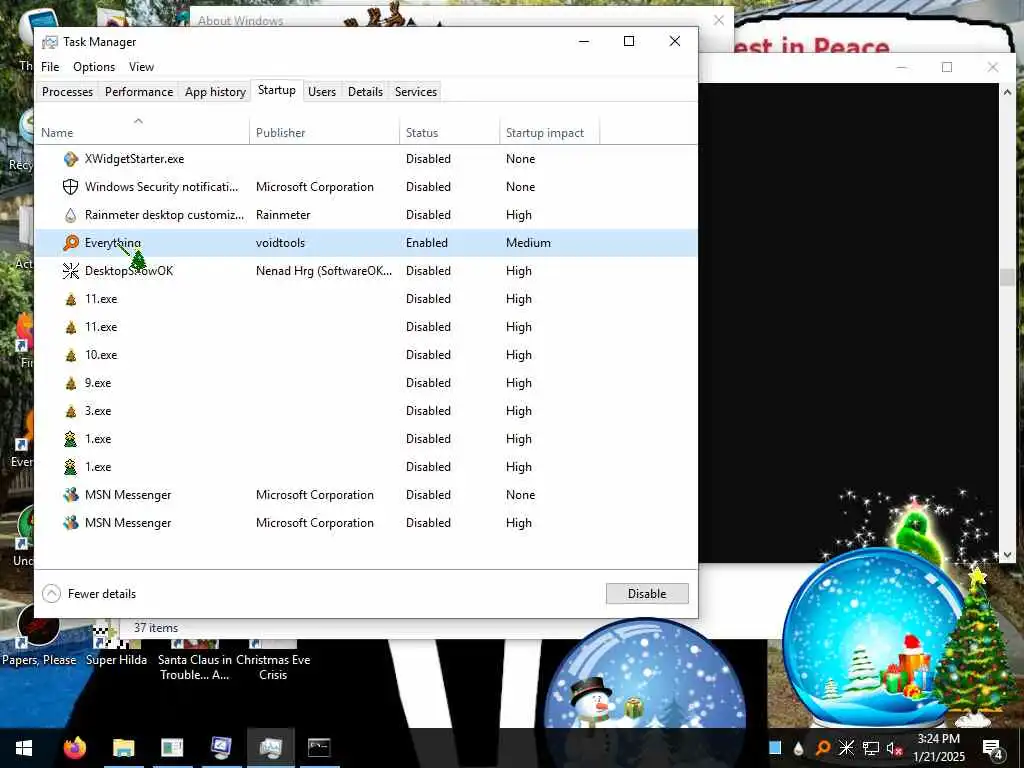Image resolution: width=1024 pixels, height=768 pixels.
Task: Select the XWidgetStarter.exe row name
Action: tap(135, 159)
